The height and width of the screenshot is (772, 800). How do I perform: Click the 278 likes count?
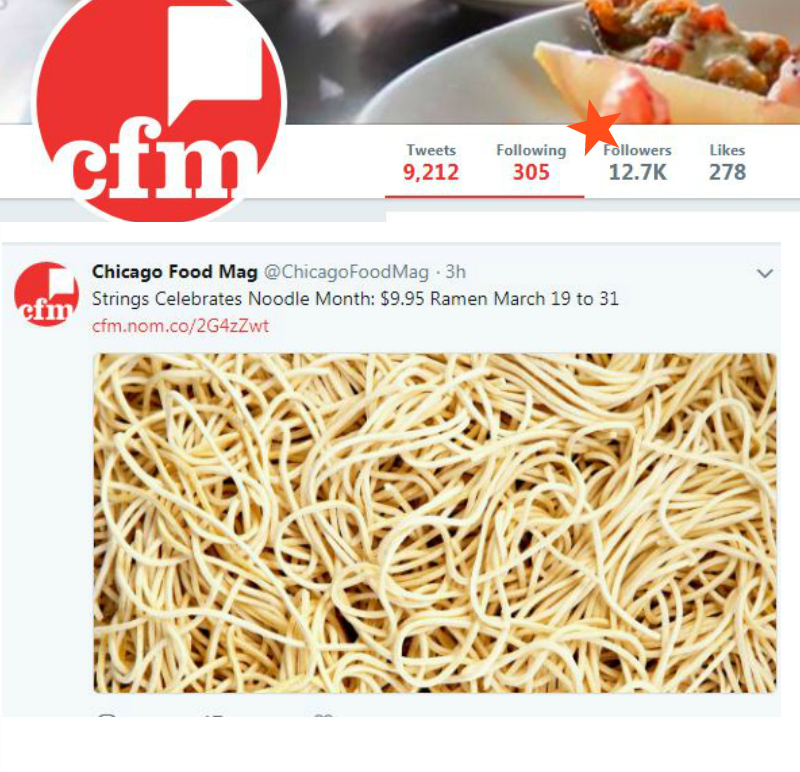[x=727, y=172]
